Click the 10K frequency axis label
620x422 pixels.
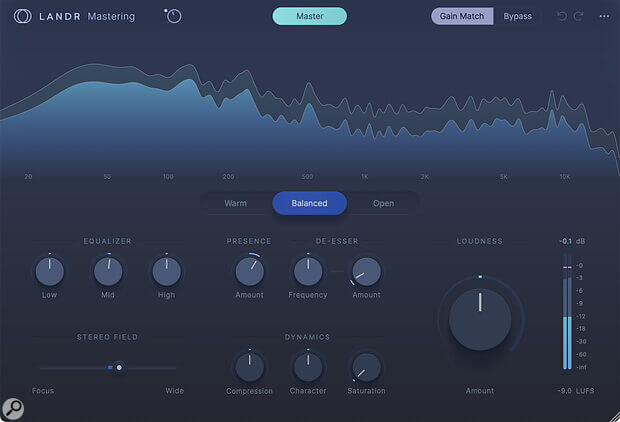(565, 177)
